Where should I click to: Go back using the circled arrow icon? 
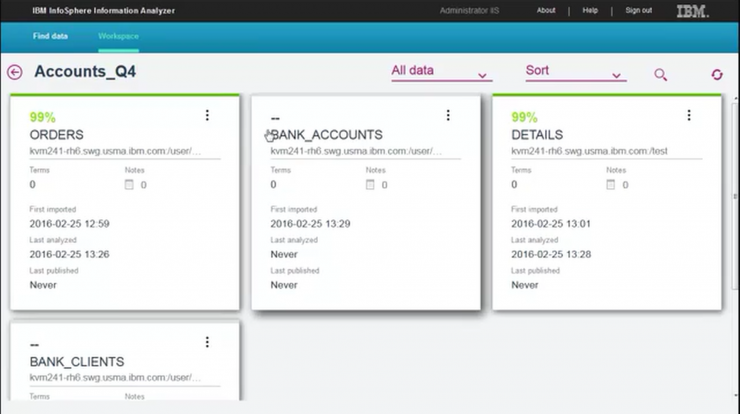pyautogui.click(x=15, y=72)
